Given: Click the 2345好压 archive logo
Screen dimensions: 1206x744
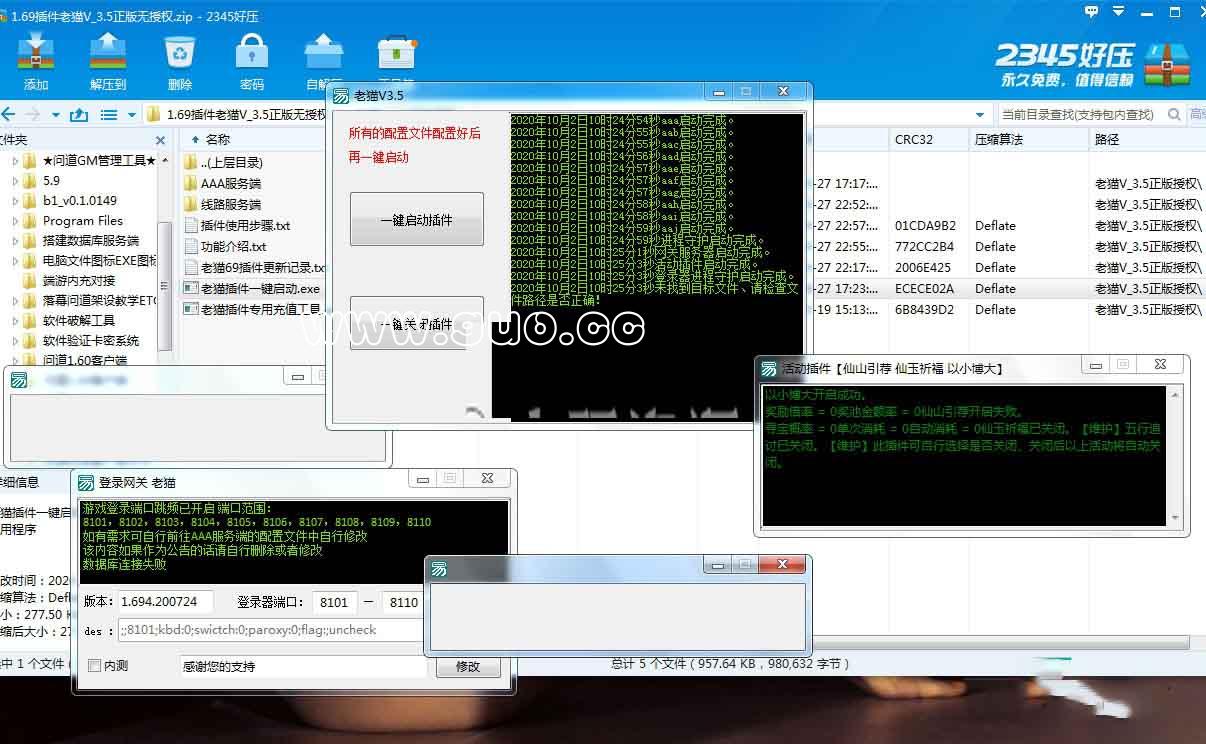Looking at the screenshot, I should 1167,63.
